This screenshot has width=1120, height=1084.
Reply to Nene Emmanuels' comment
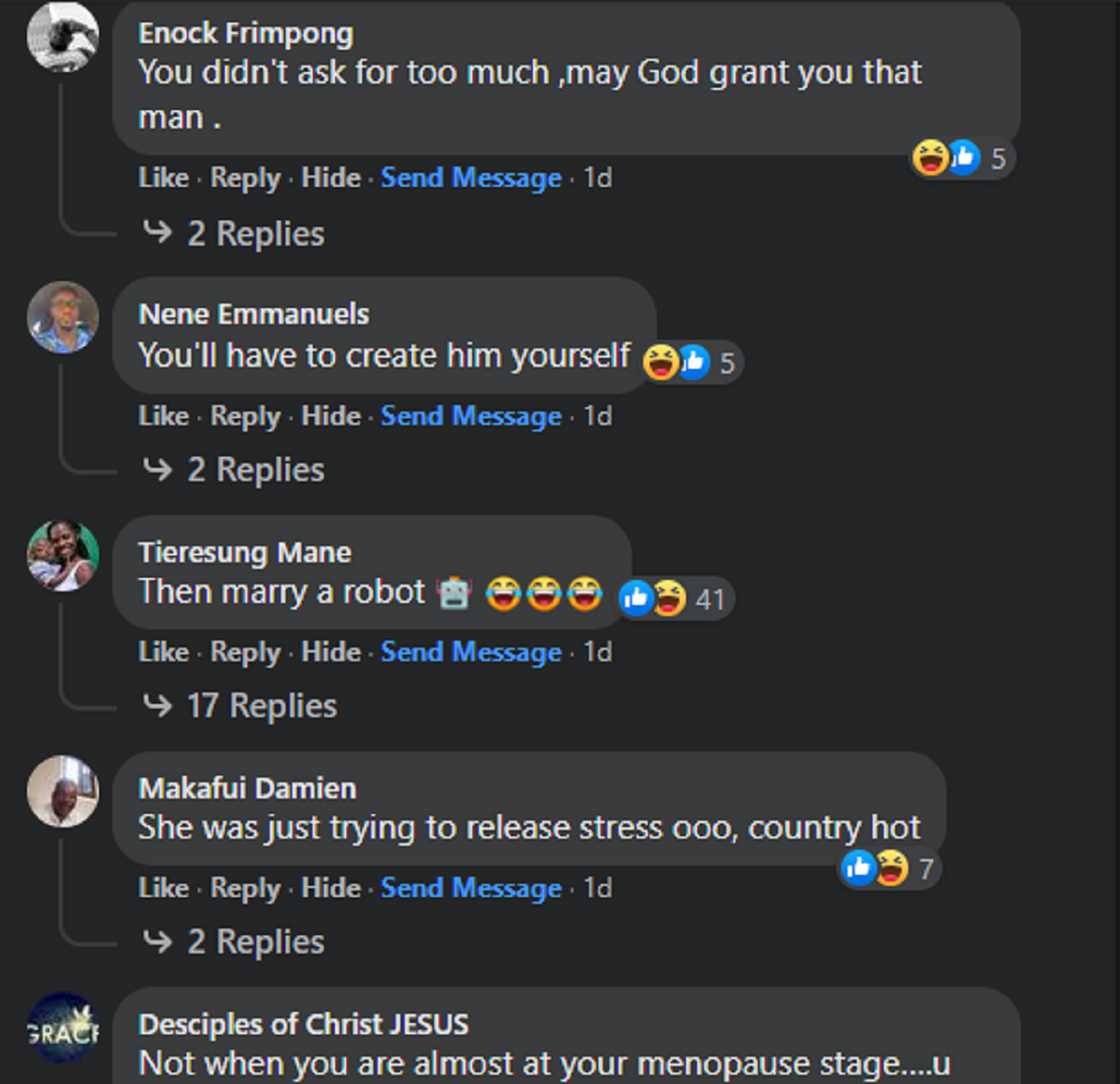coord(245,416)
